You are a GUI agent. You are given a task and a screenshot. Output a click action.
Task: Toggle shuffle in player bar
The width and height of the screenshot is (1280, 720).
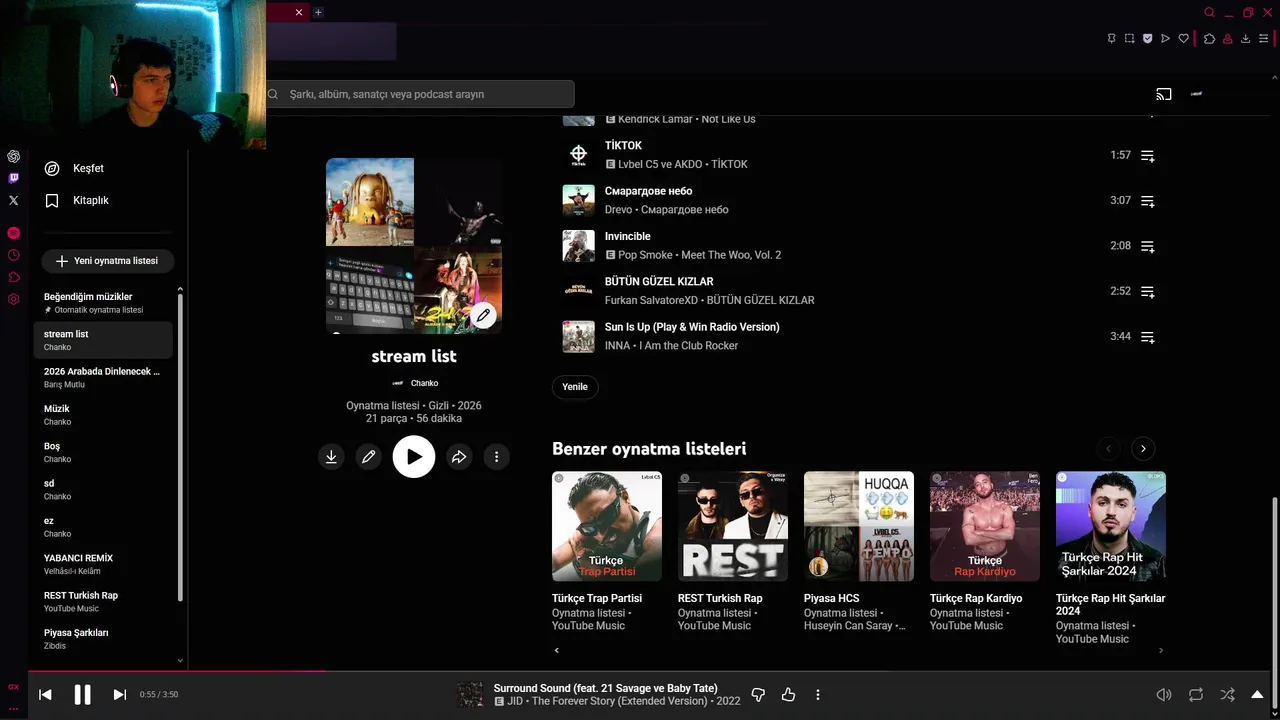[1227, 695]
